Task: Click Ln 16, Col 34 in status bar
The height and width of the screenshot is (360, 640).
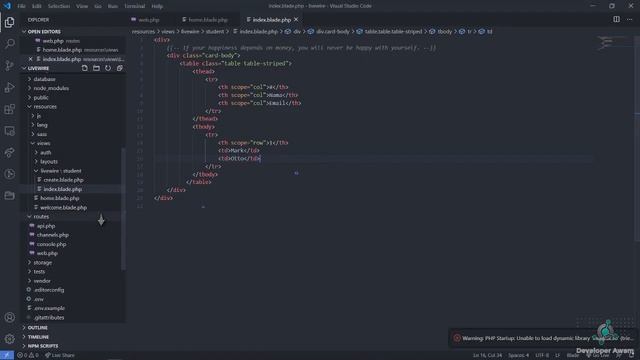Action: [x=487, y=356]
